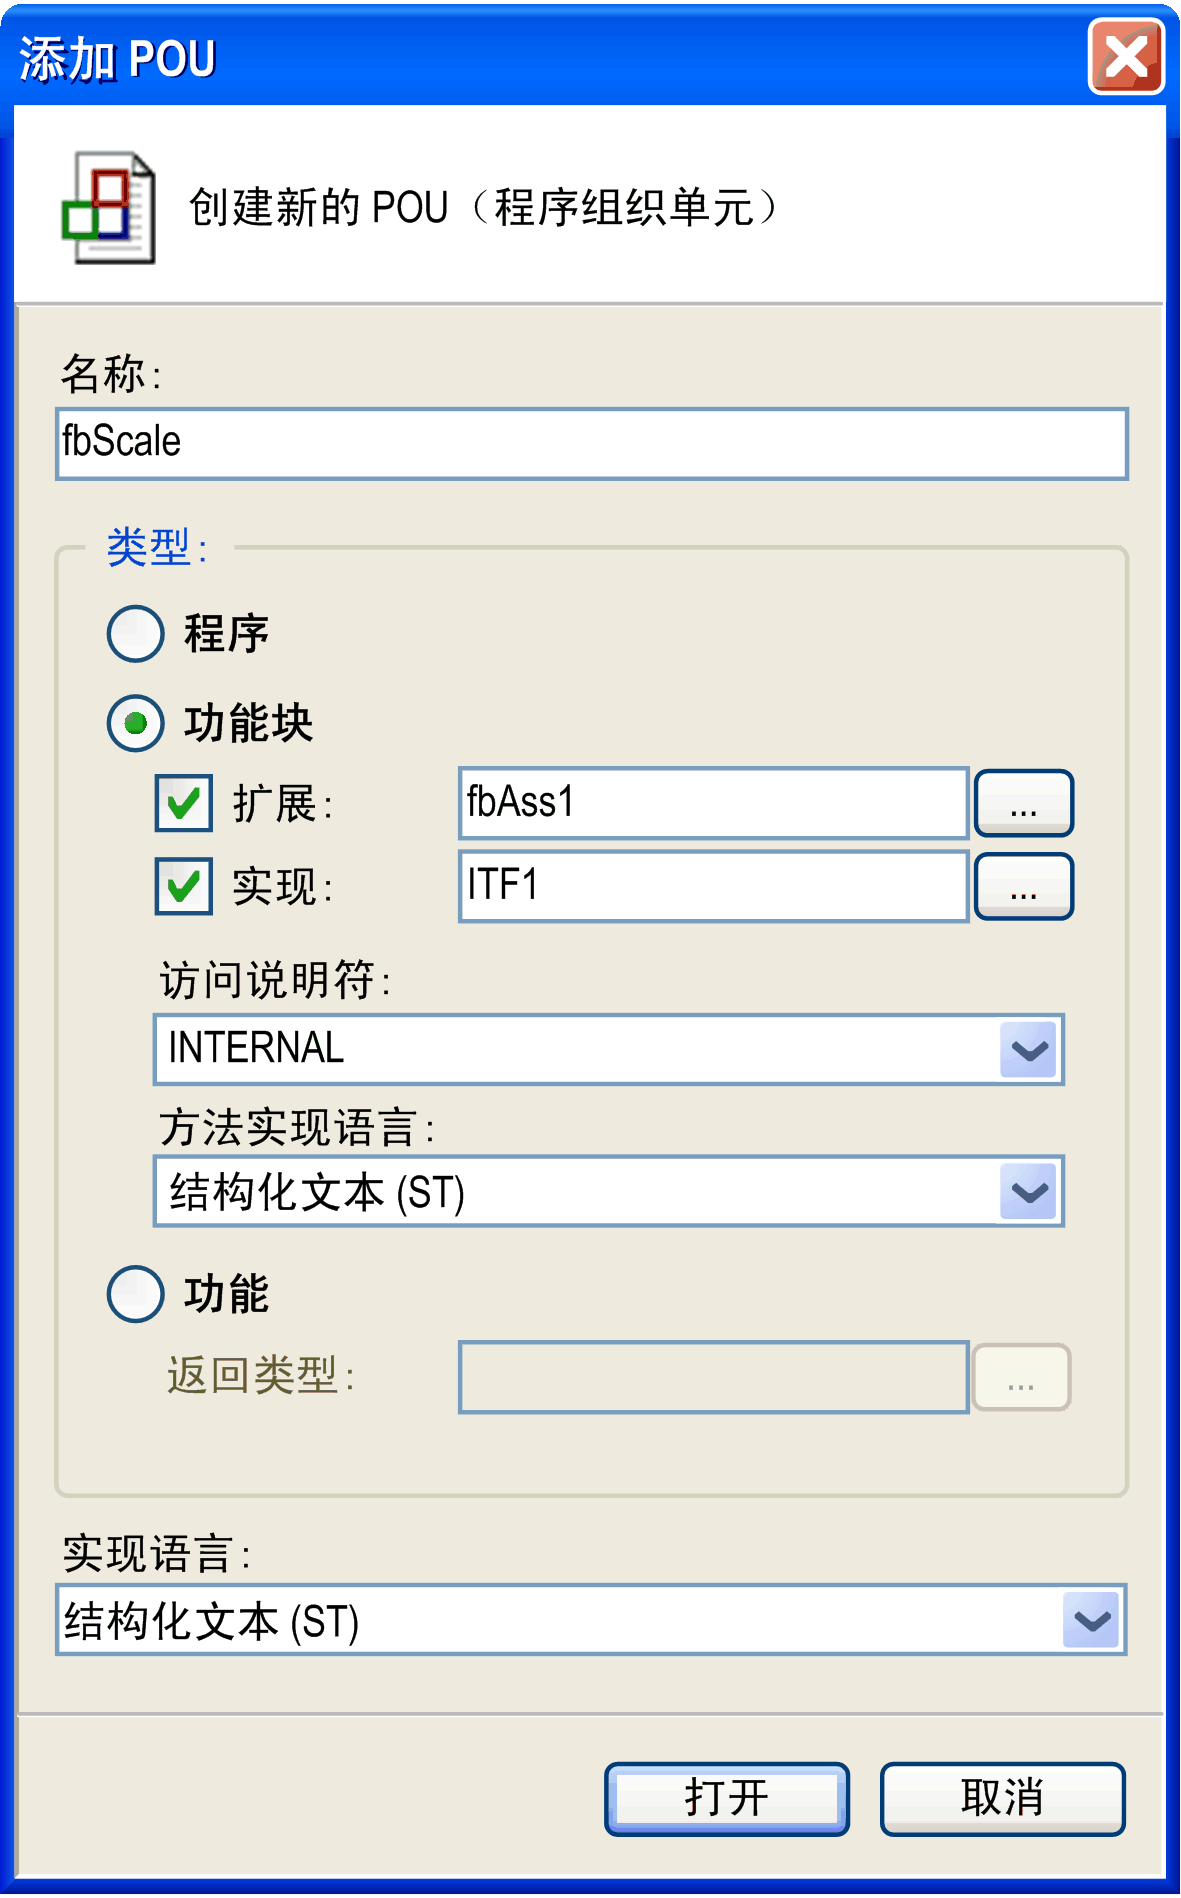Select the 功能块 radio button
This screenshot has width=1181, height=1898.
[x=135, y=723]
